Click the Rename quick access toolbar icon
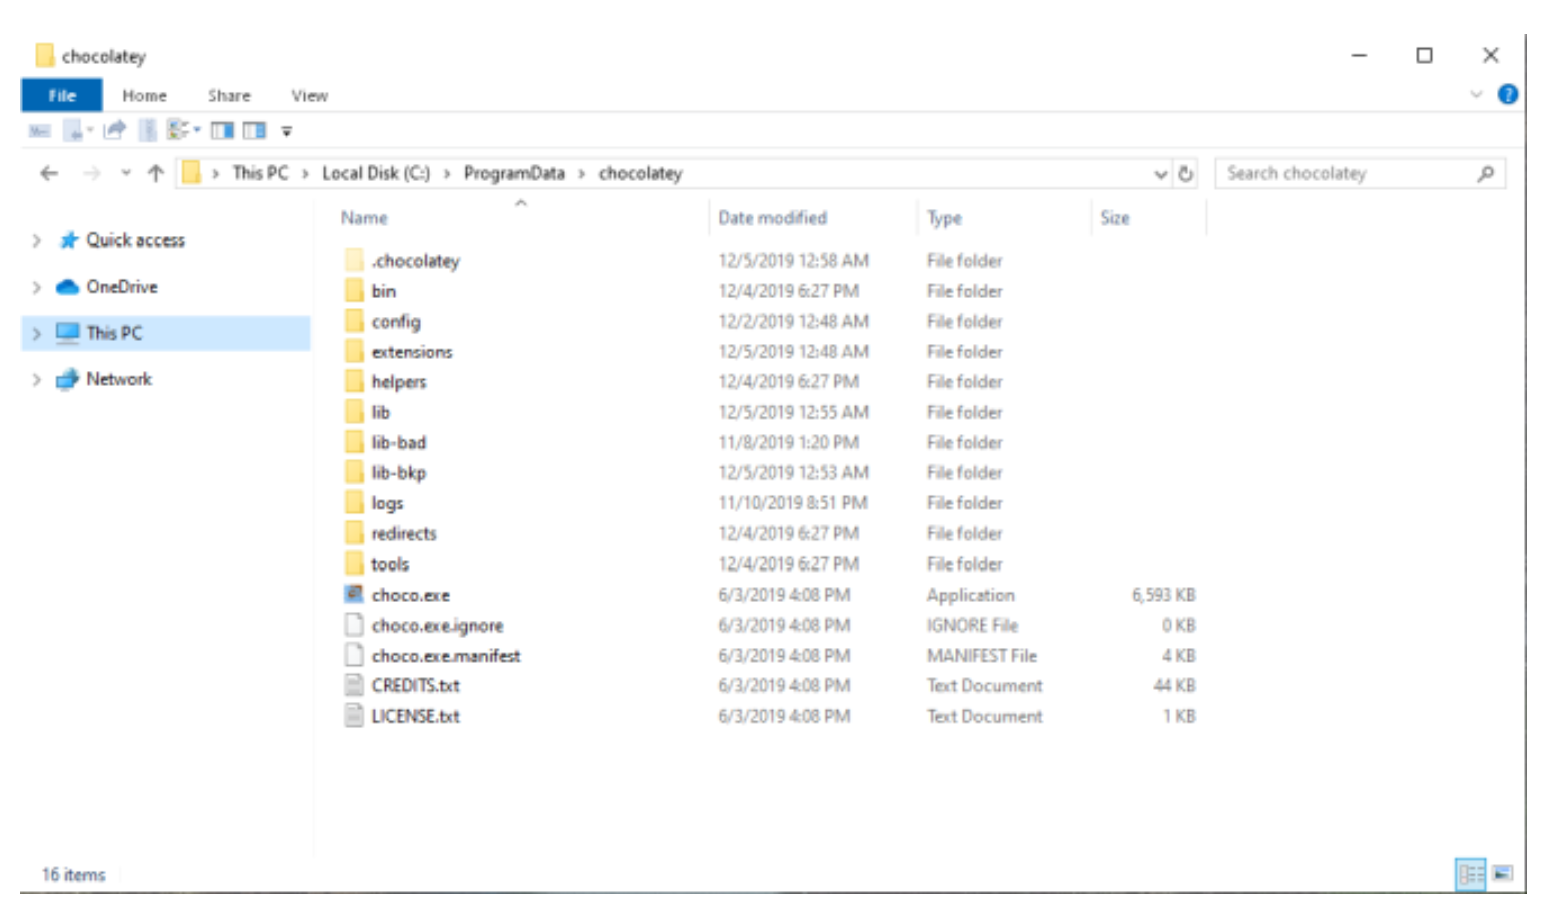This screenshot has height=917, width=1554. coord(39,131)
